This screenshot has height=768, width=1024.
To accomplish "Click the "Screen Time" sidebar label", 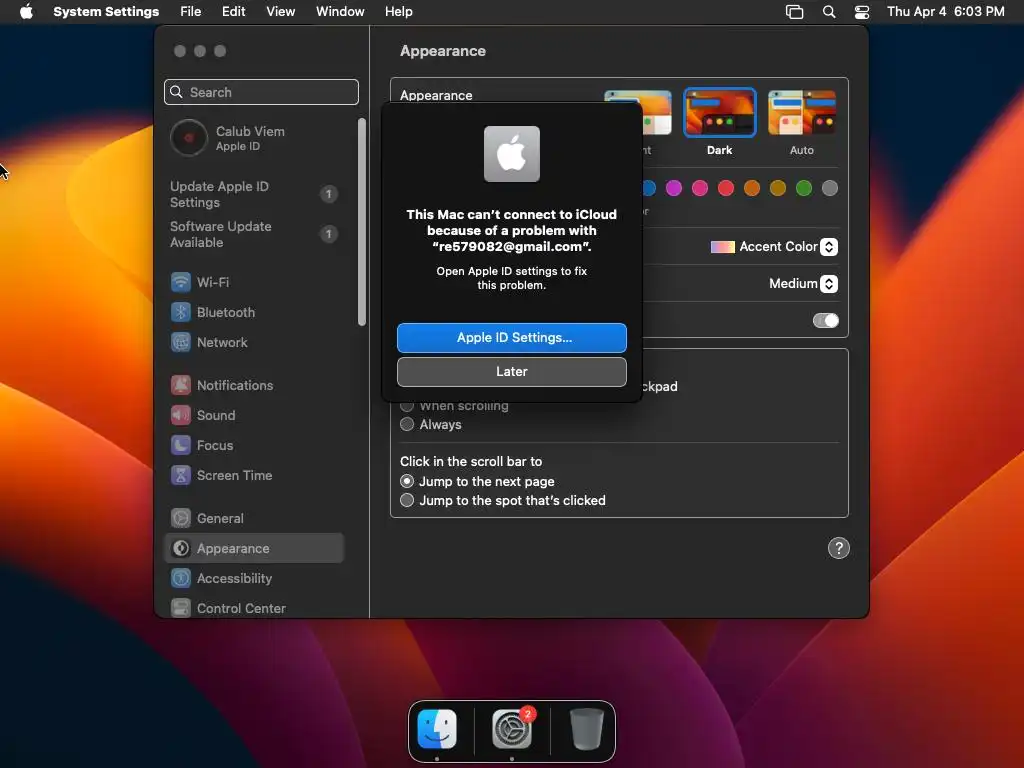I will click(234, 475).
